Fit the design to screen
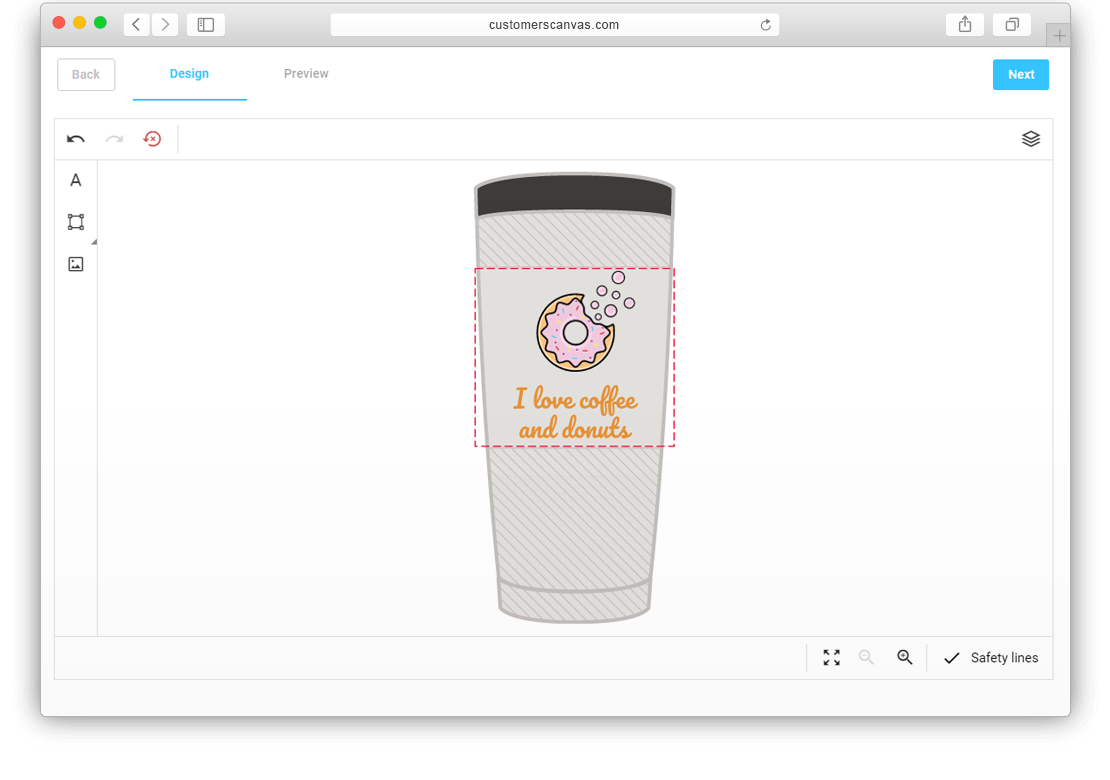The height and width of the screenshot is (780, 1110). point(831,657)
